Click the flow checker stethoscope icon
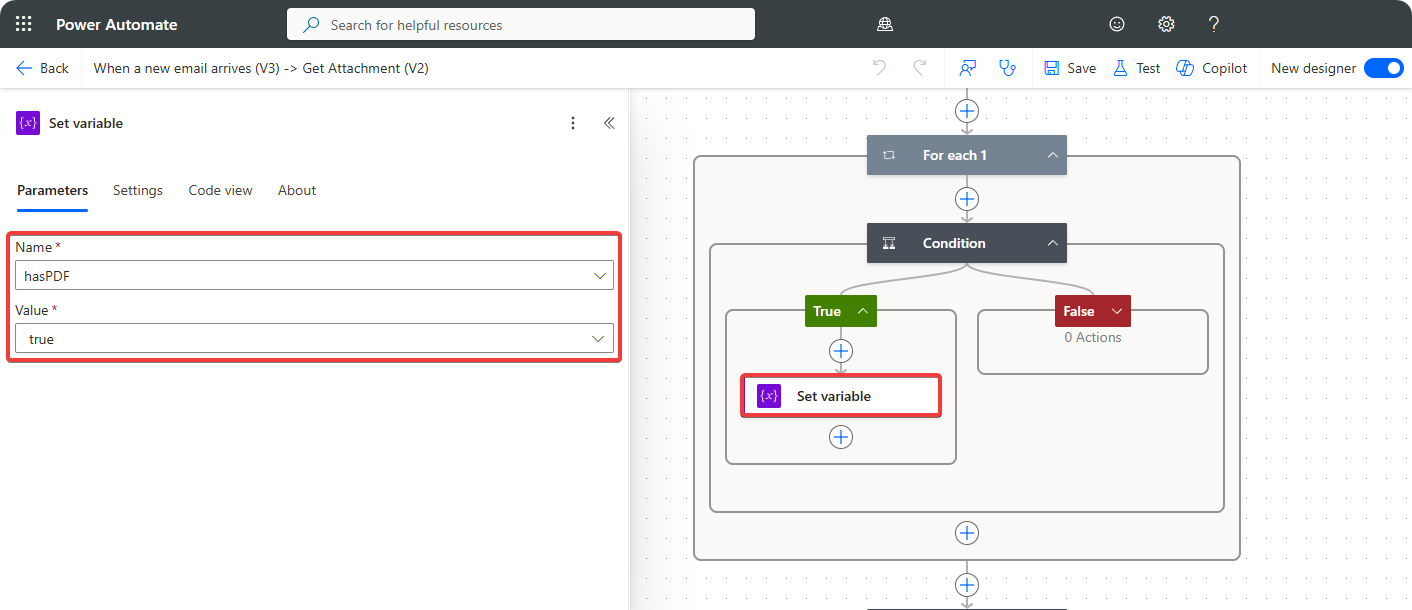Image resolution: width=1412 pixels, height=610 pixels. [1007, 68]
